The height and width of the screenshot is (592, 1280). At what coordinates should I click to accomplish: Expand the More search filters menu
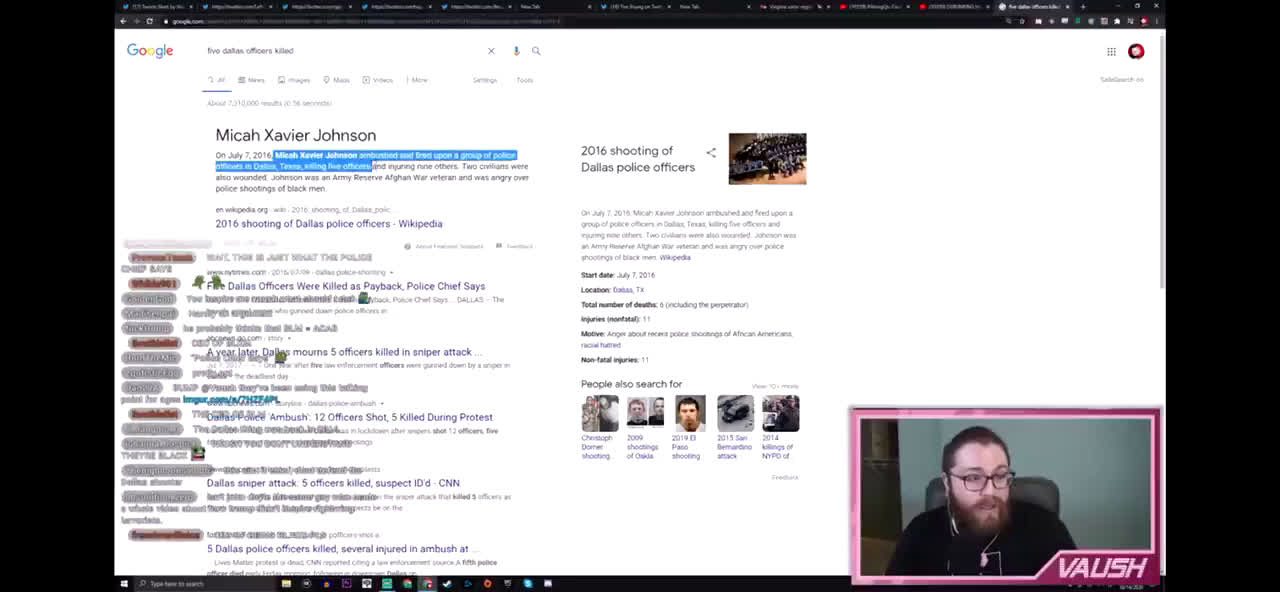[416, 80]
